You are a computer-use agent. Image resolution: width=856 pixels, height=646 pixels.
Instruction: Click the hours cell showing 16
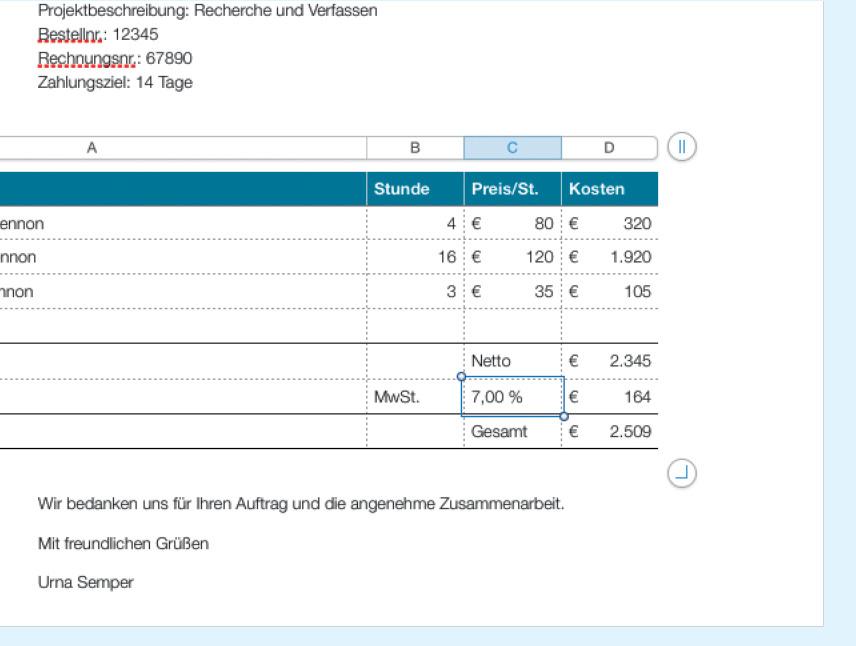pos(415,257)
